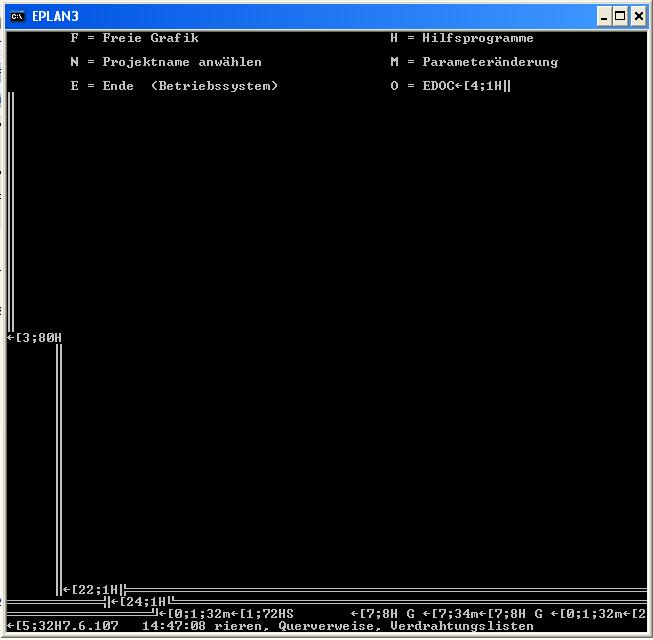This screenshot has height=640, width=653.
Task: Select 'N = Projektname anwählen' menu entry
Action: (166, 62)
